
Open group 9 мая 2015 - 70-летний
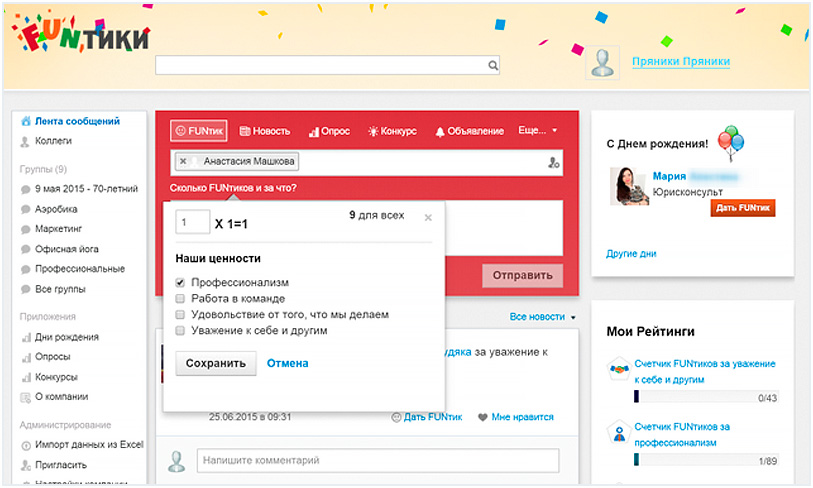[x=86, y=189]
